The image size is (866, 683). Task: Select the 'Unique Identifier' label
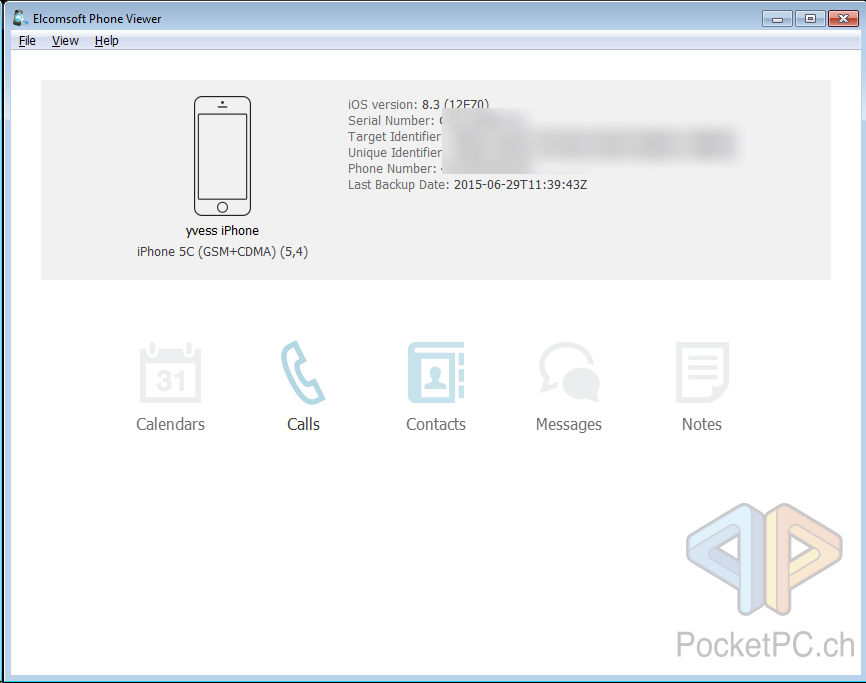(x=394, y=152)
